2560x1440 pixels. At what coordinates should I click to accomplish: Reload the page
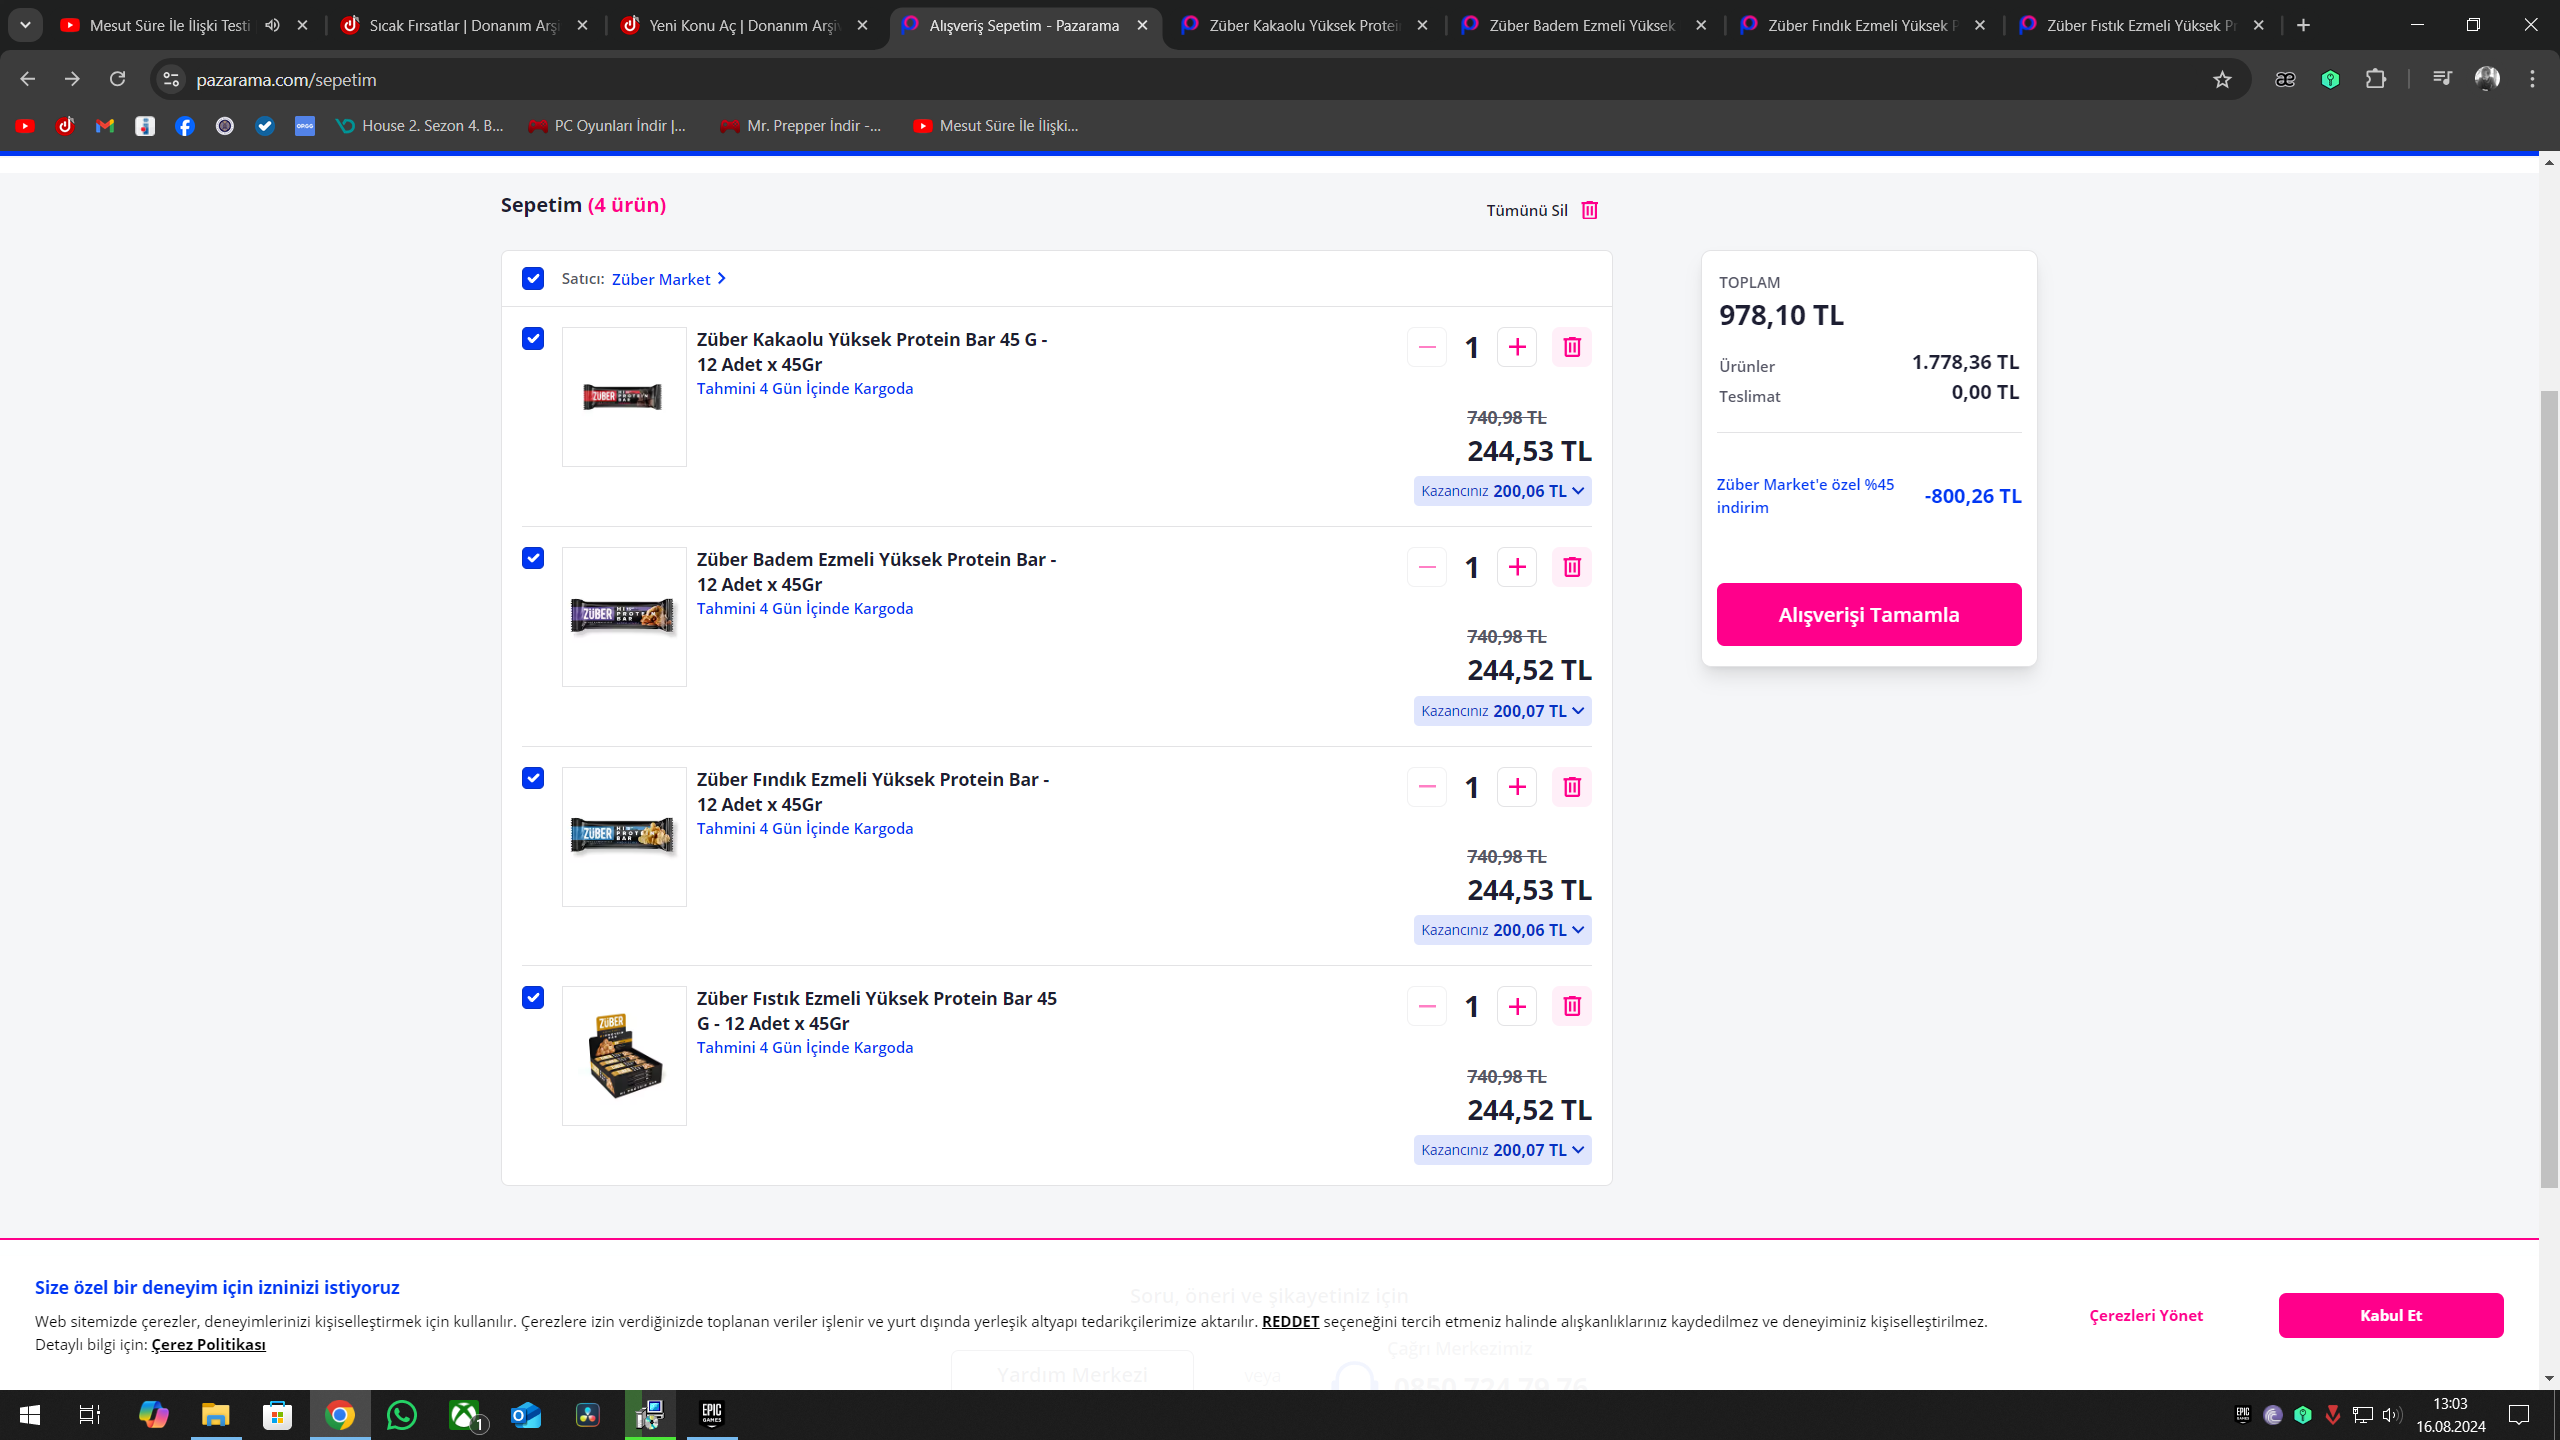click(117, 79)
